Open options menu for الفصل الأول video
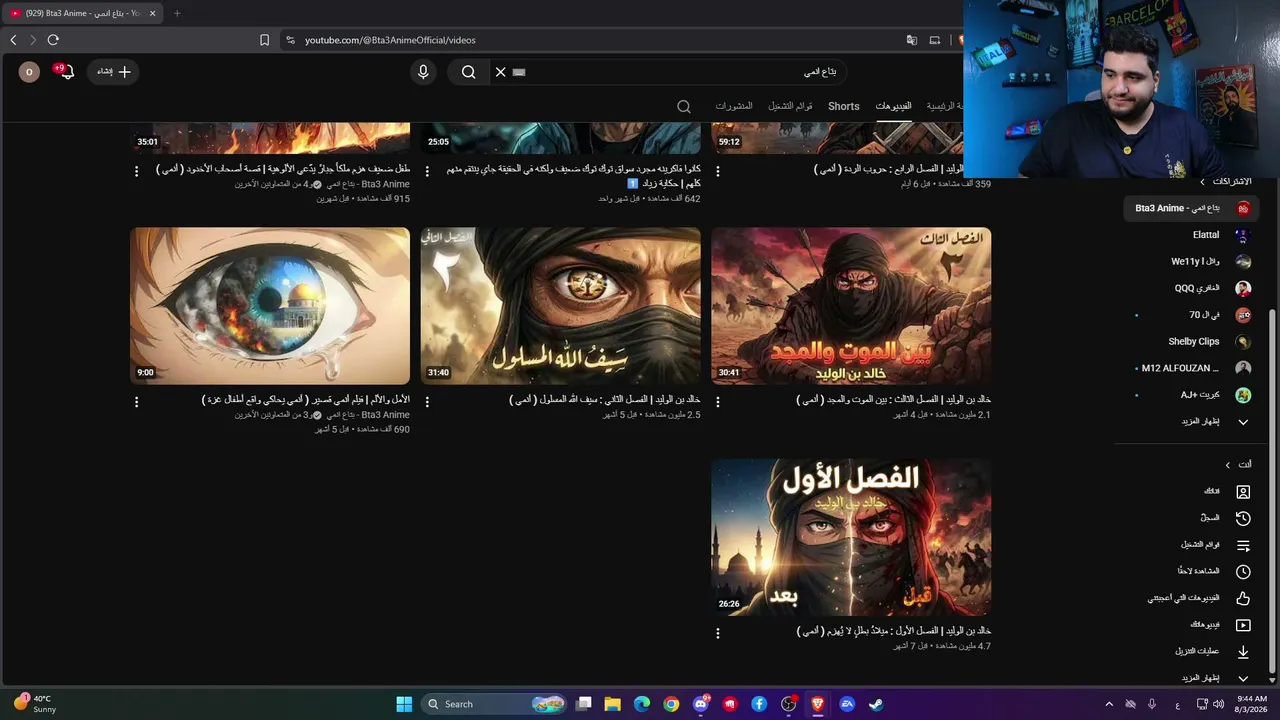The image size is (1280, 720). click(x=718, y=633)
